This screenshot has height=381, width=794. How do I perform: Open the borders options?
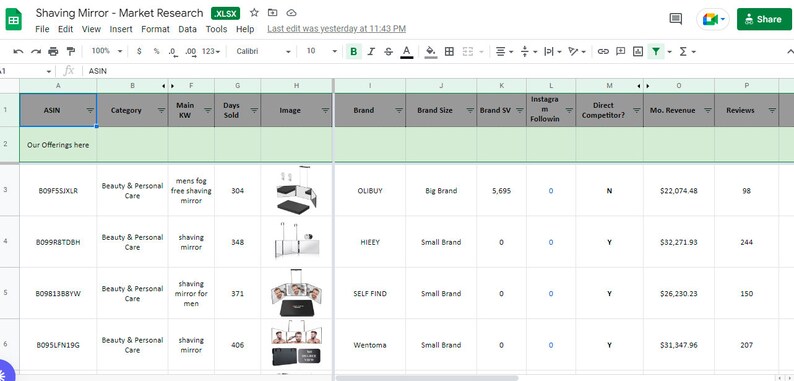(x=449, y=51)
